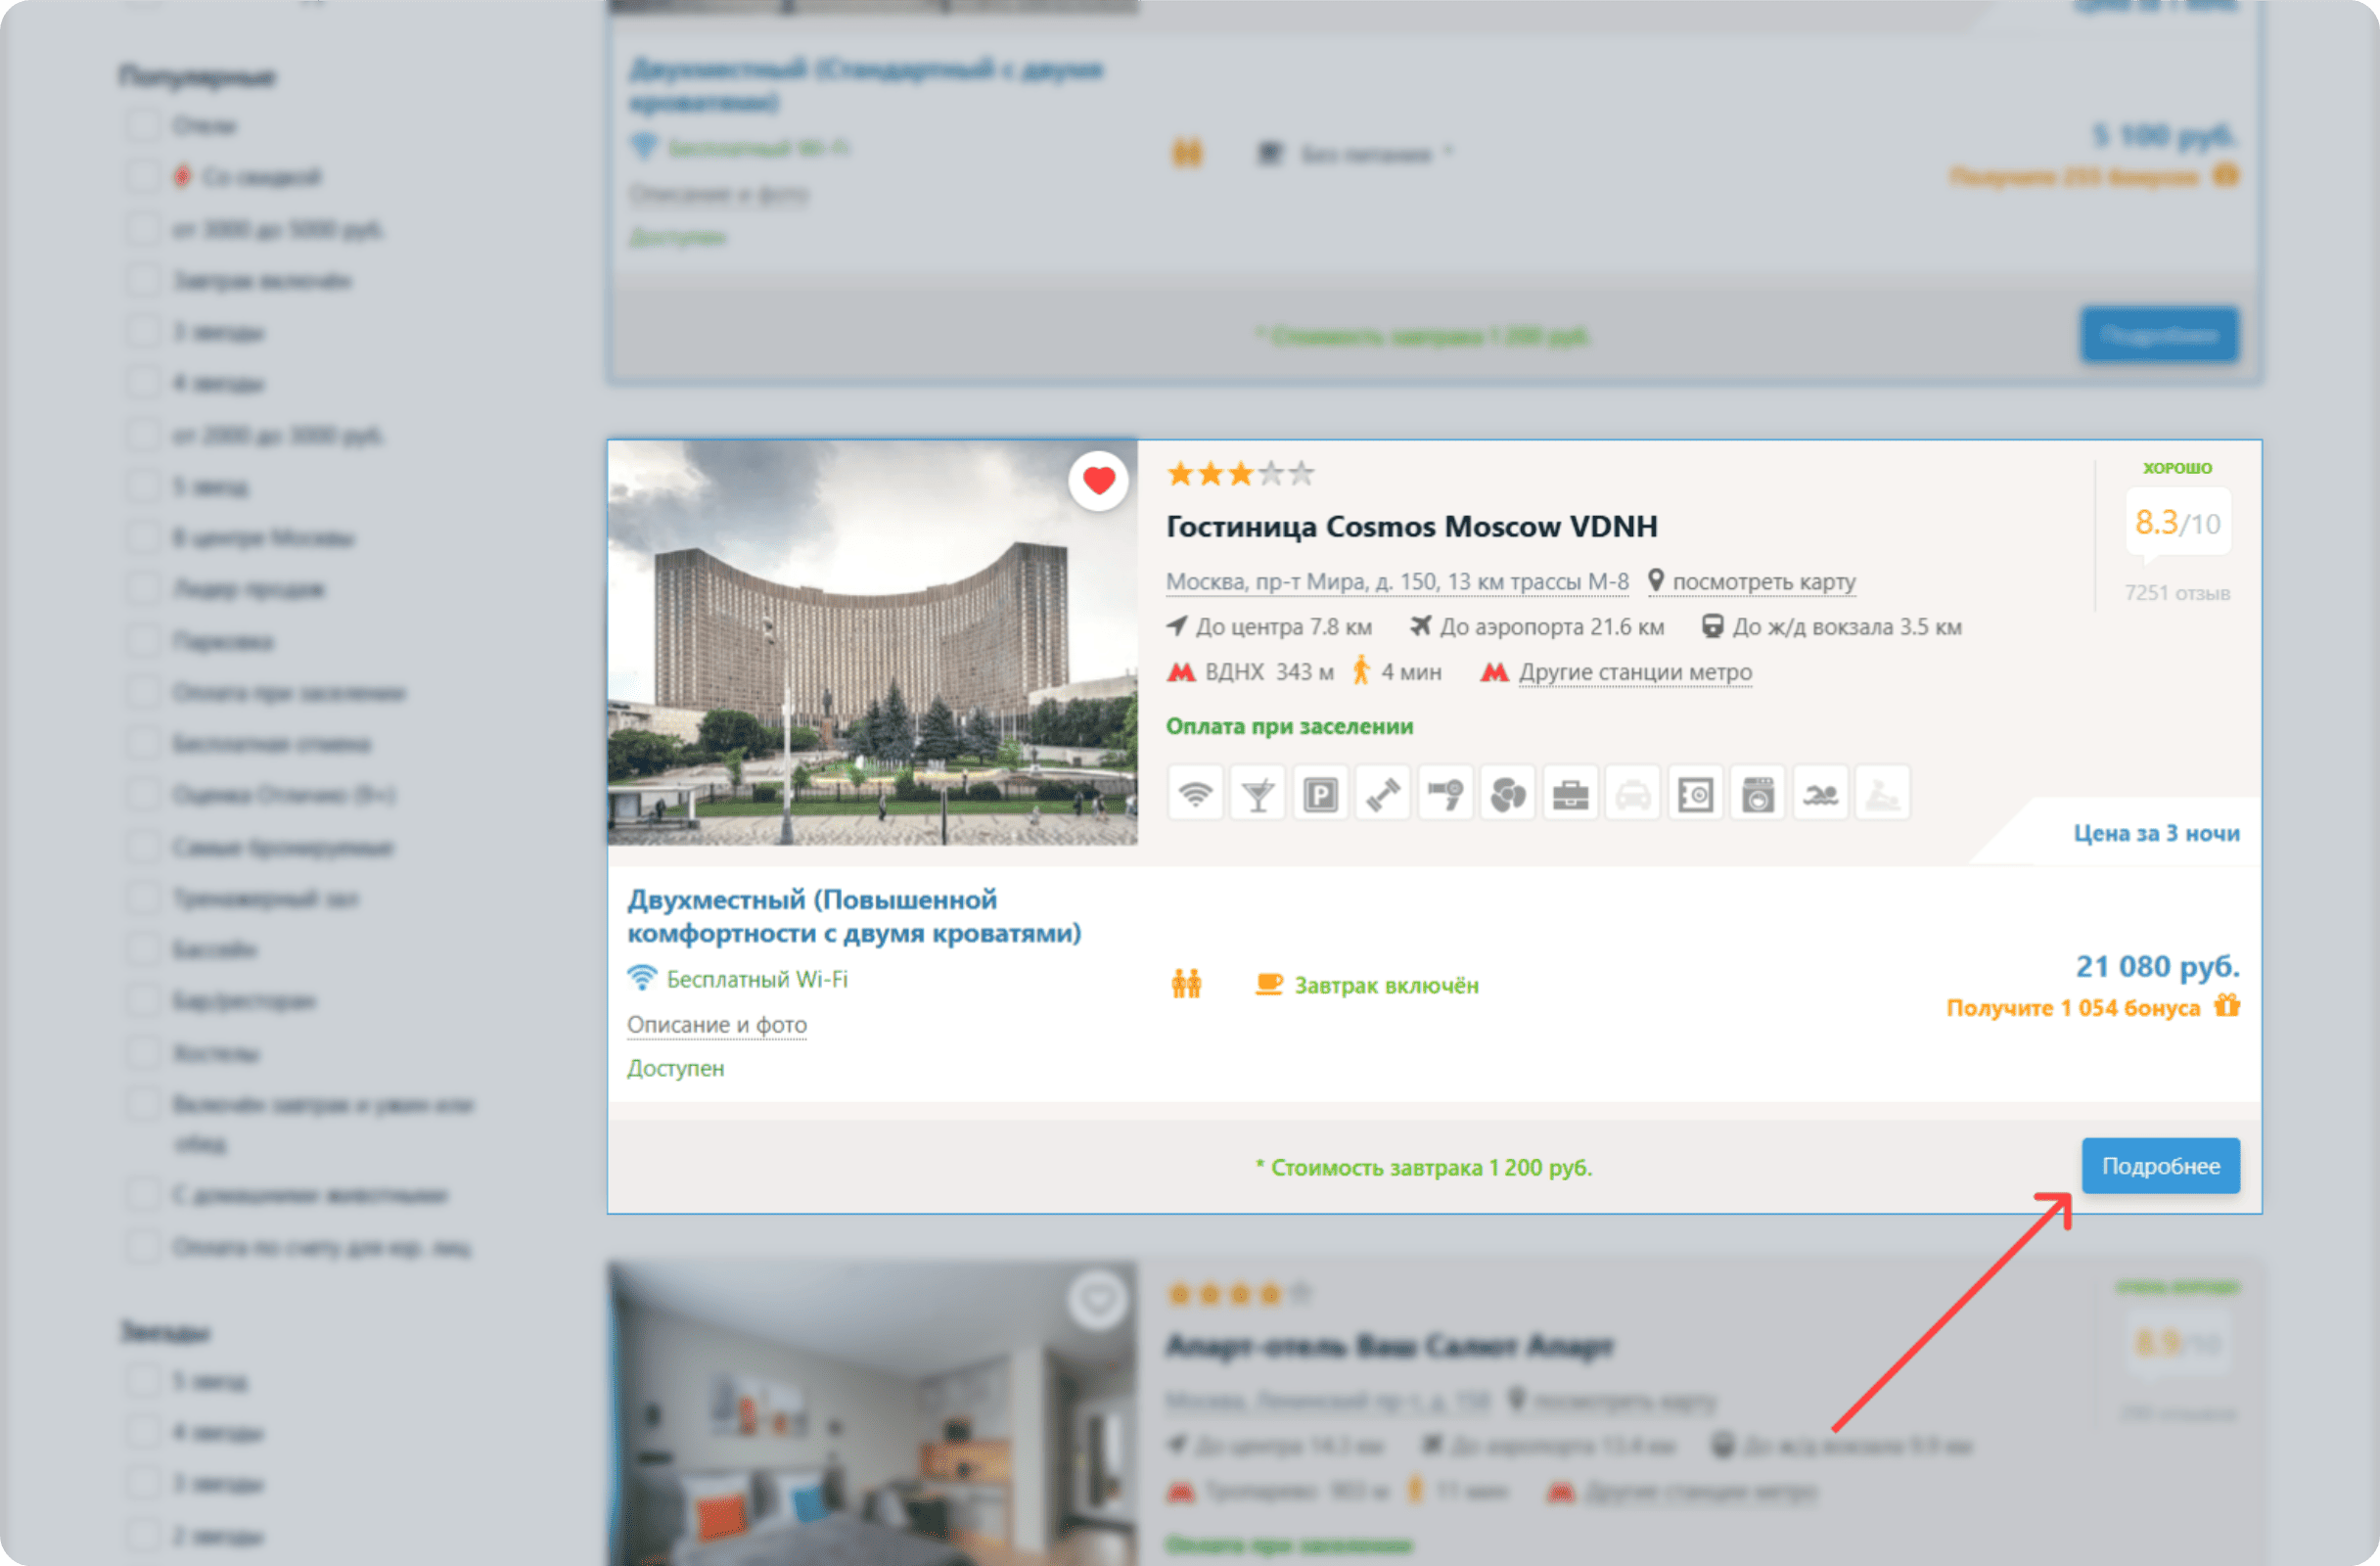Click the dumbbell fitness amenity icon
The image size is (2380, 1566).
pyautogui.click(x=1383, y=795)
